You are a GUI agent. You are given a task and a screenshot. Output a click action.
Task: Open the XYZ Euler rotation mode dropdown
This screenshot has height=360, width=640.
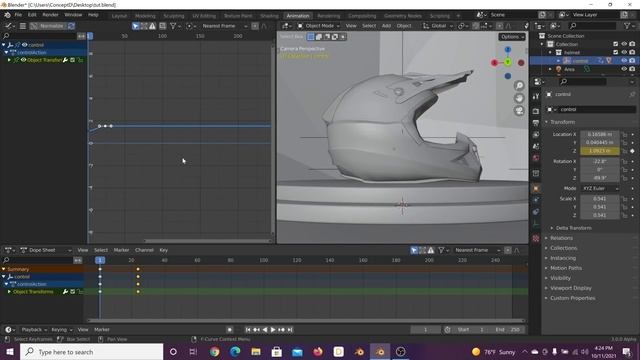click(600, 189)
